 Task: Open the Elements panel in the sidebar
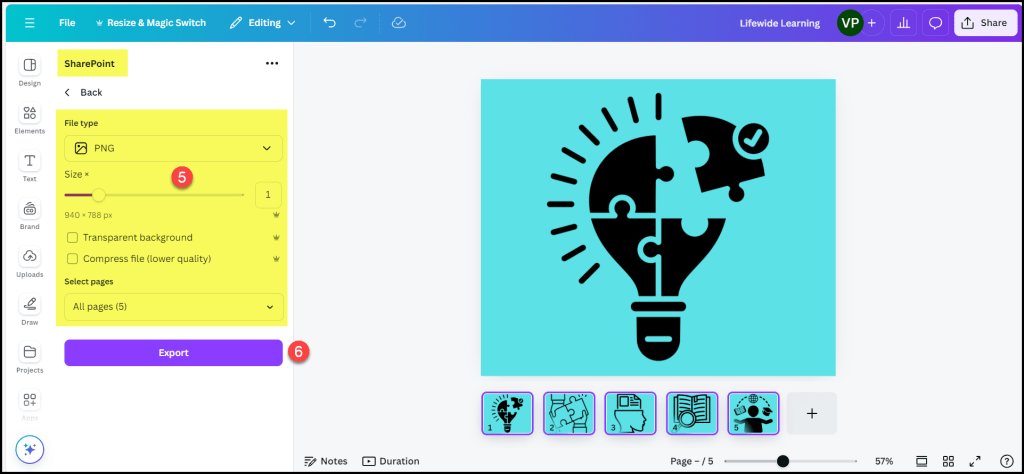29,118
